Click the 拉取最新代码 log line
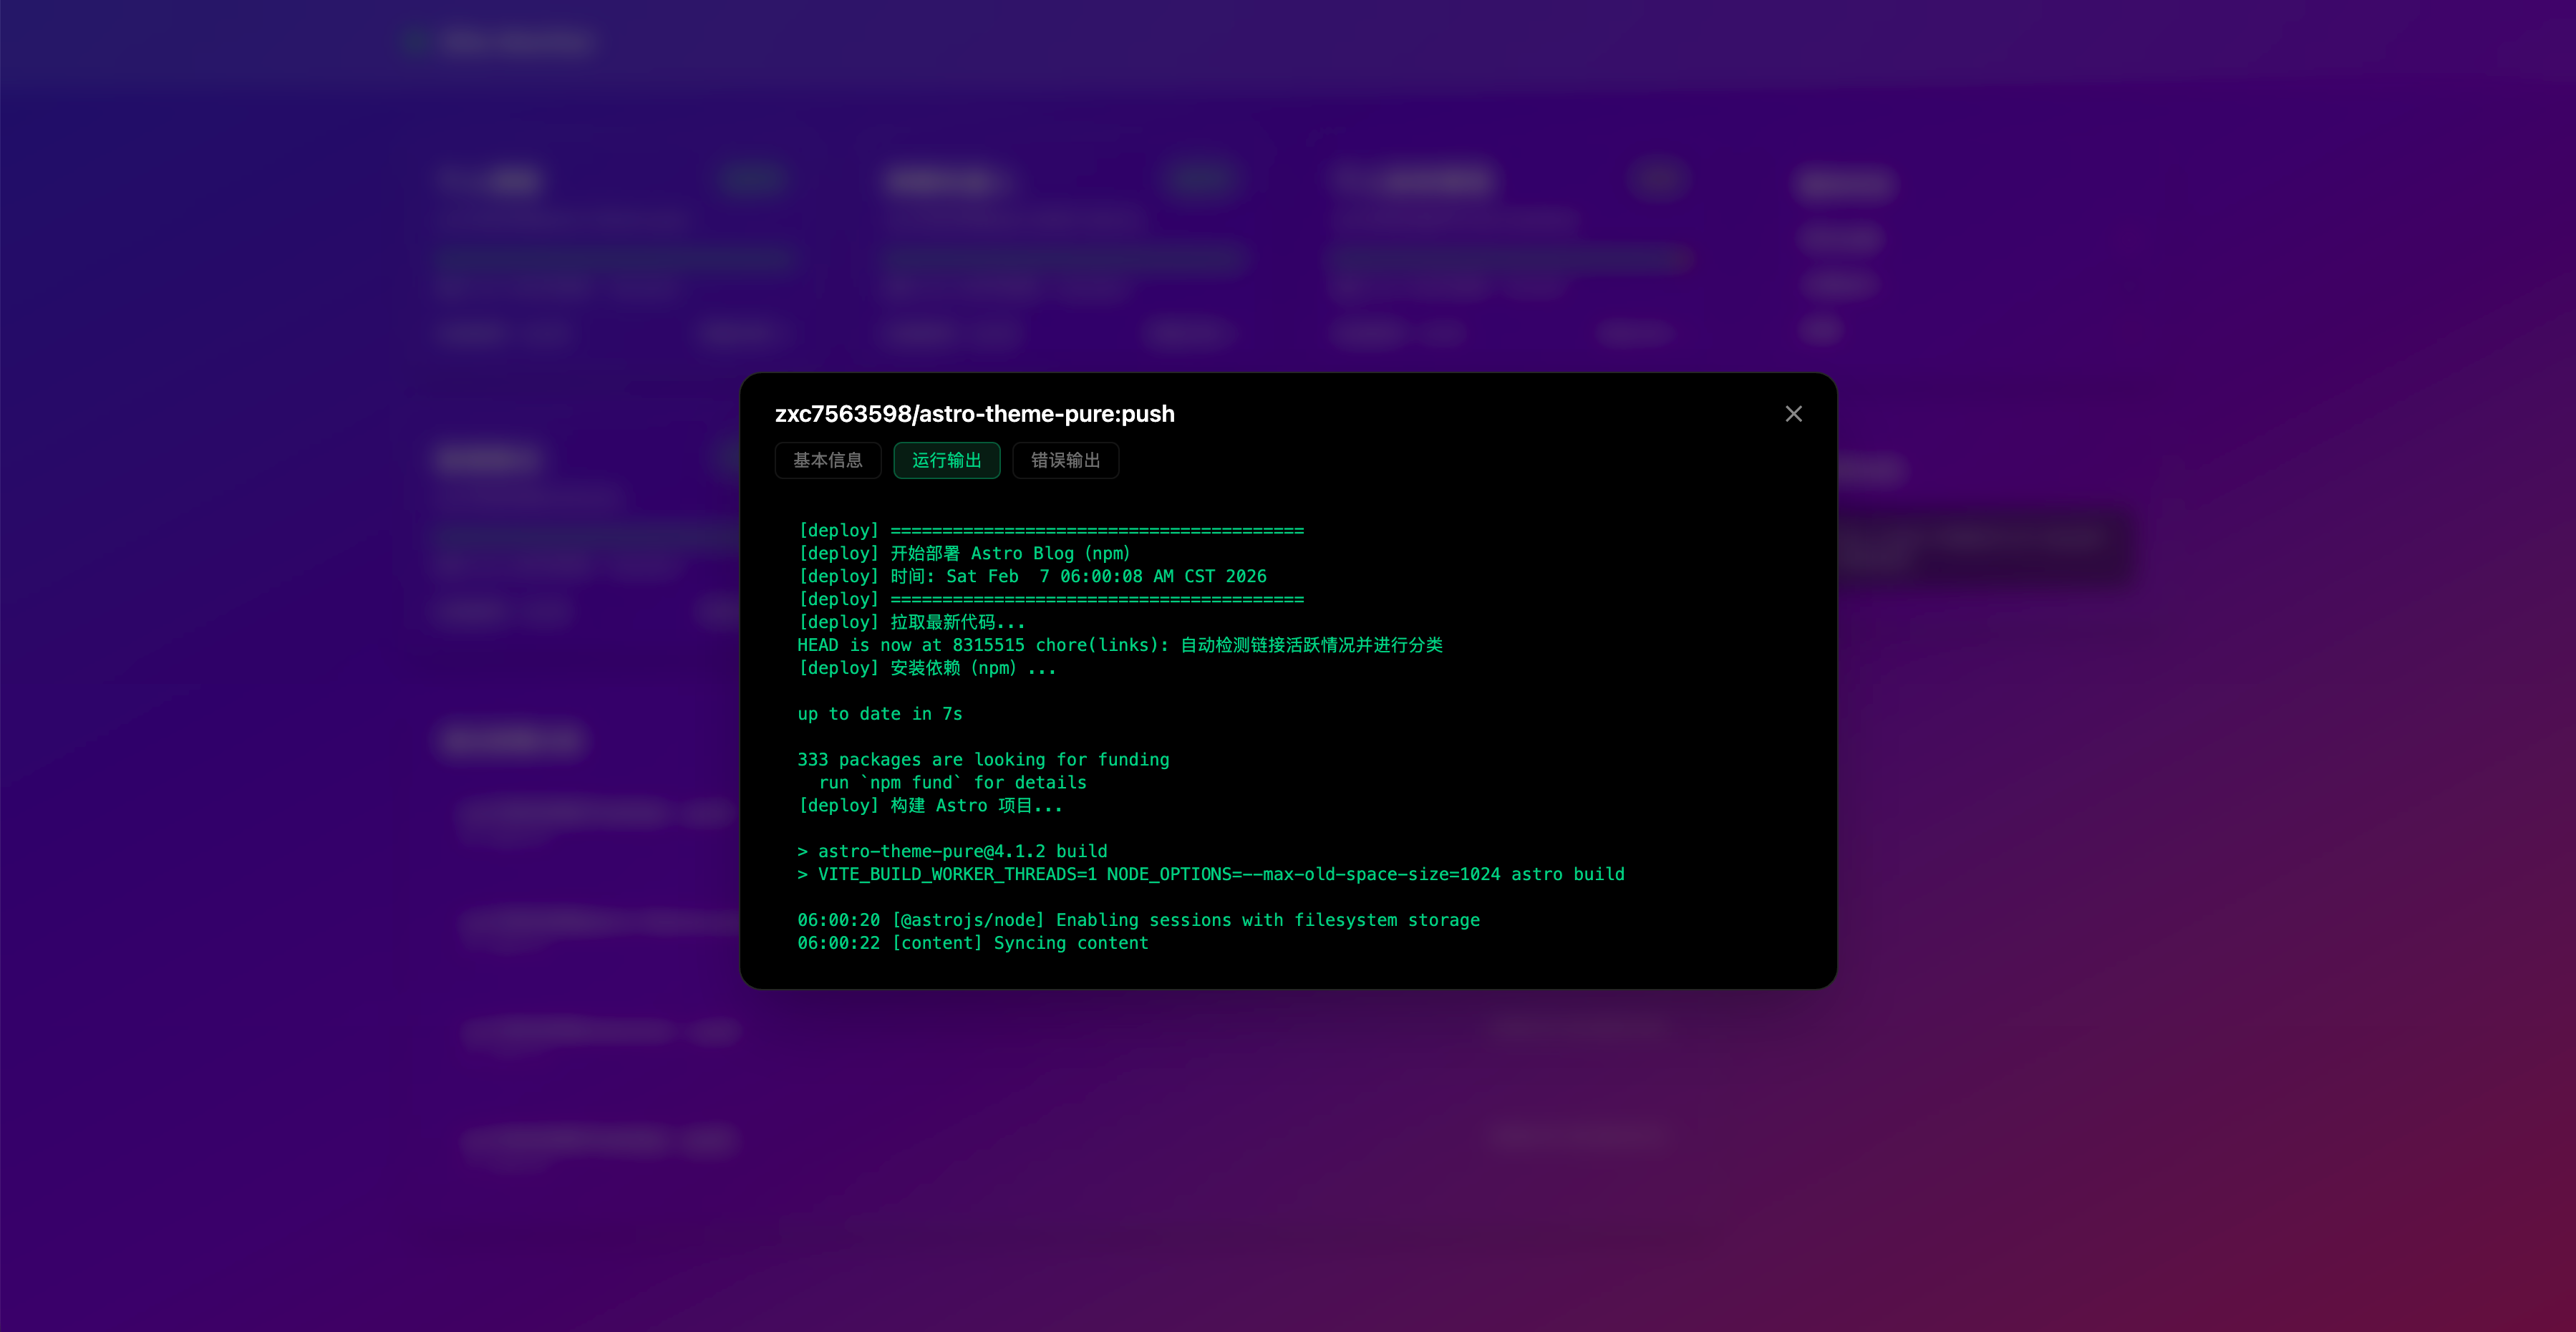 (x=911, y=622)
